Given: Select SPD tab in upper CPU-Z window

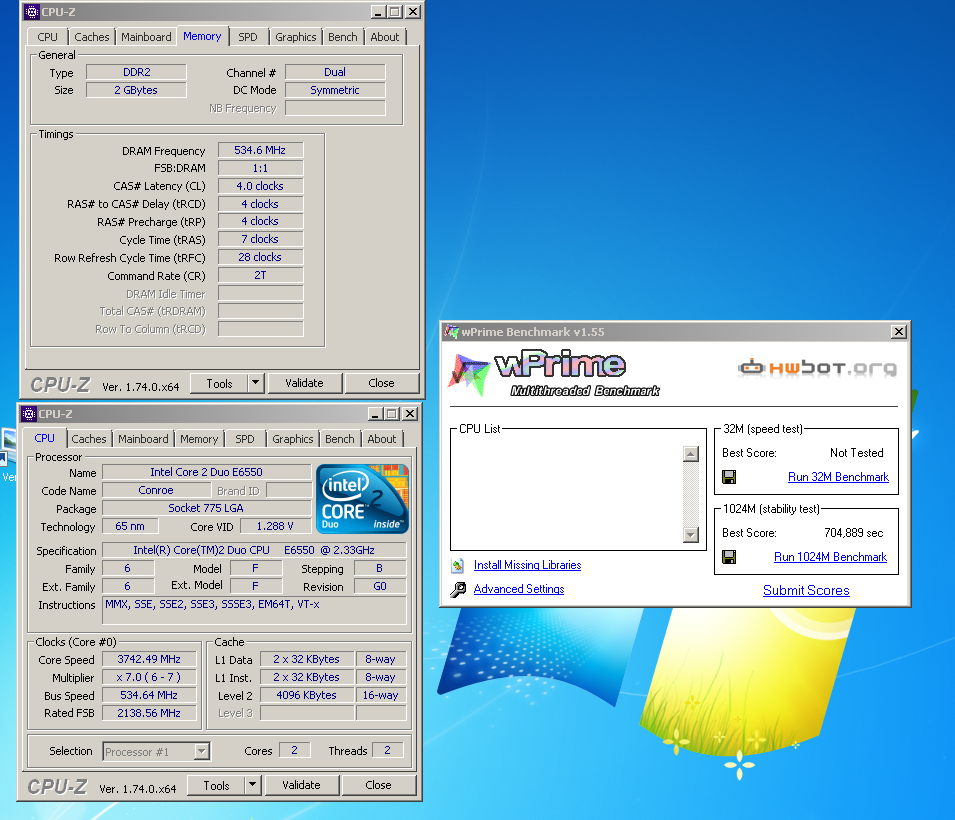Looking at the screenshot, I should [x=248, y=37].
